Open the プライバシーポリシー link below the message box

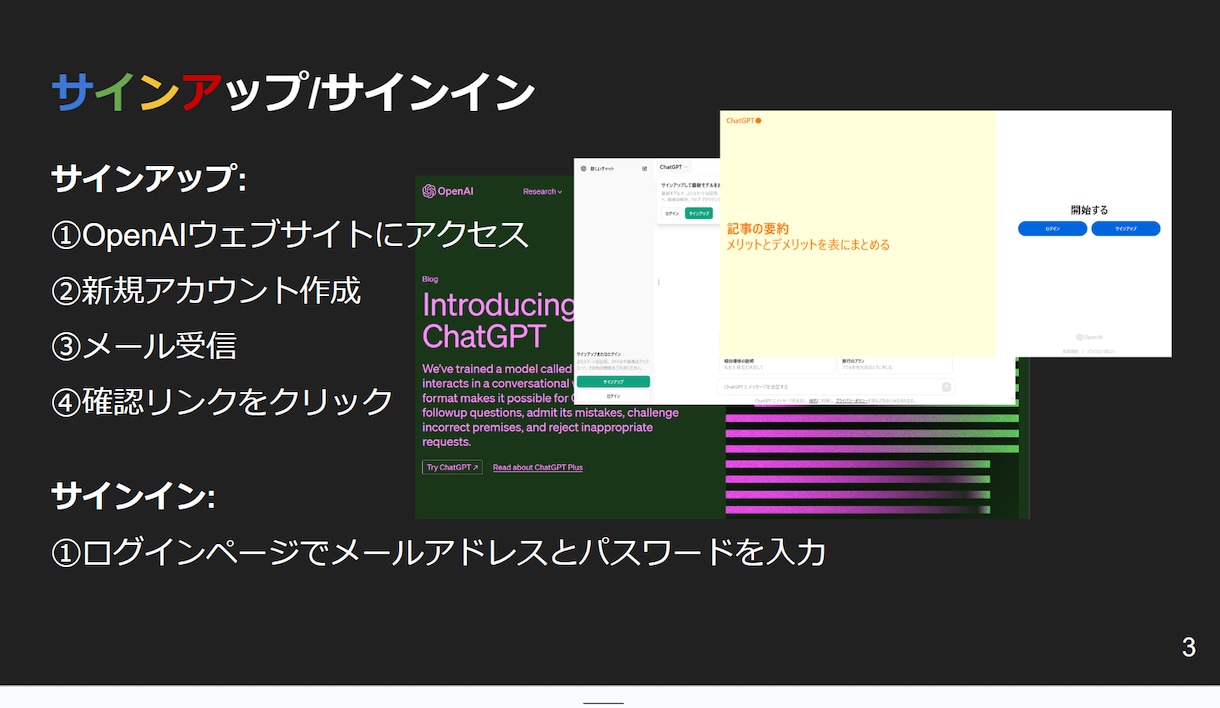(x=852, y=400)
